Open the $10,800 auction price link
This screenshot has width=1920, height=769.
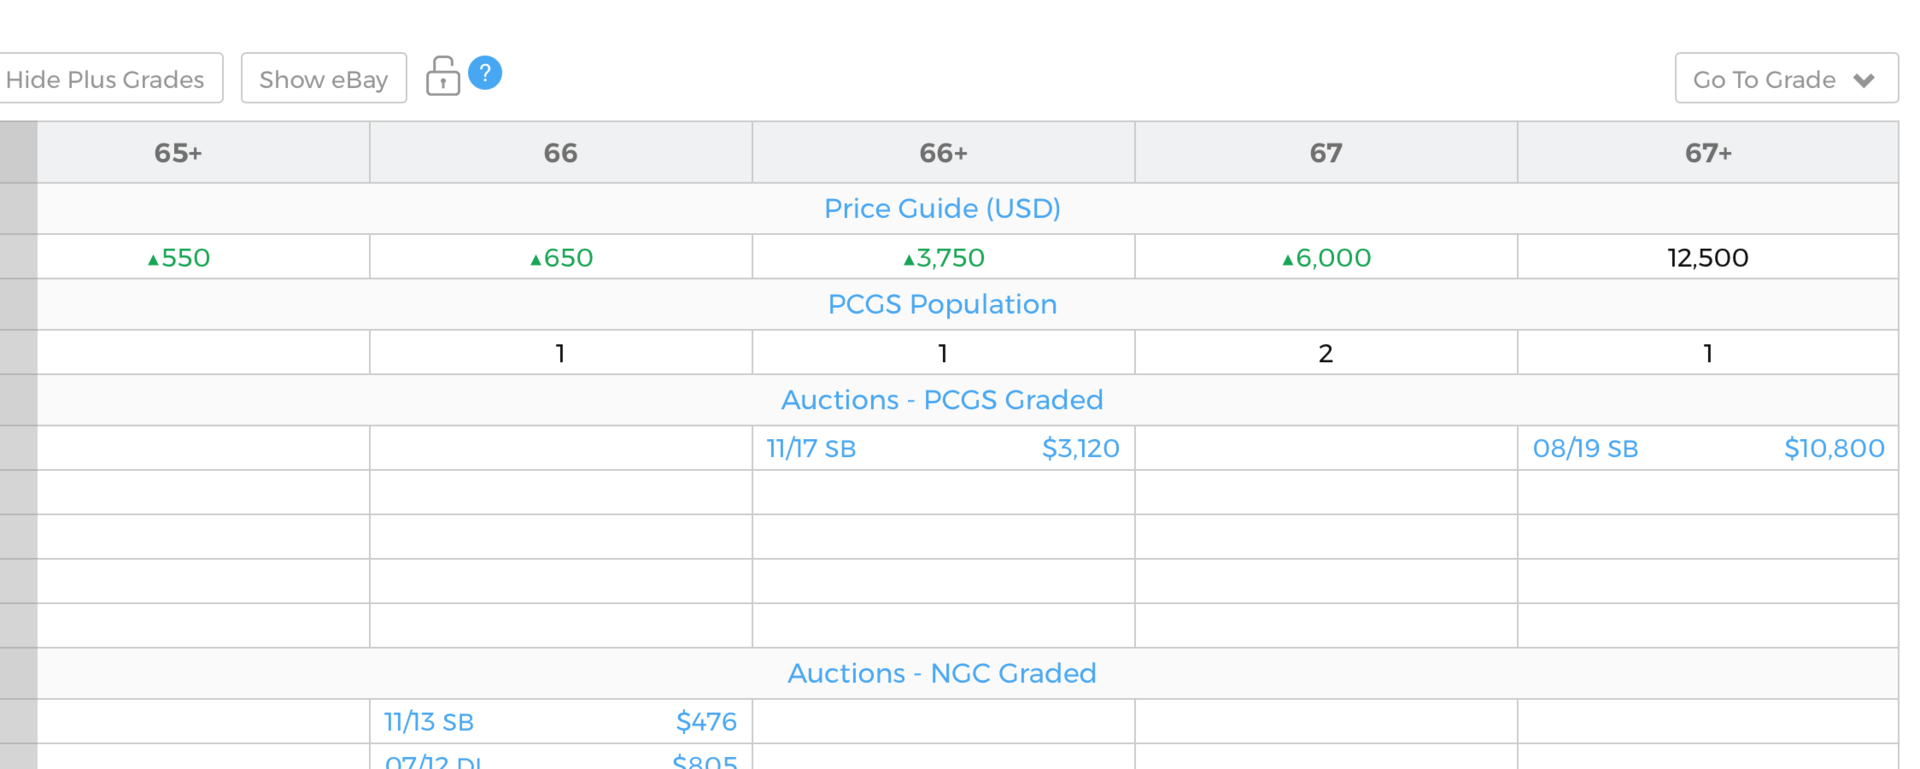1834,449
